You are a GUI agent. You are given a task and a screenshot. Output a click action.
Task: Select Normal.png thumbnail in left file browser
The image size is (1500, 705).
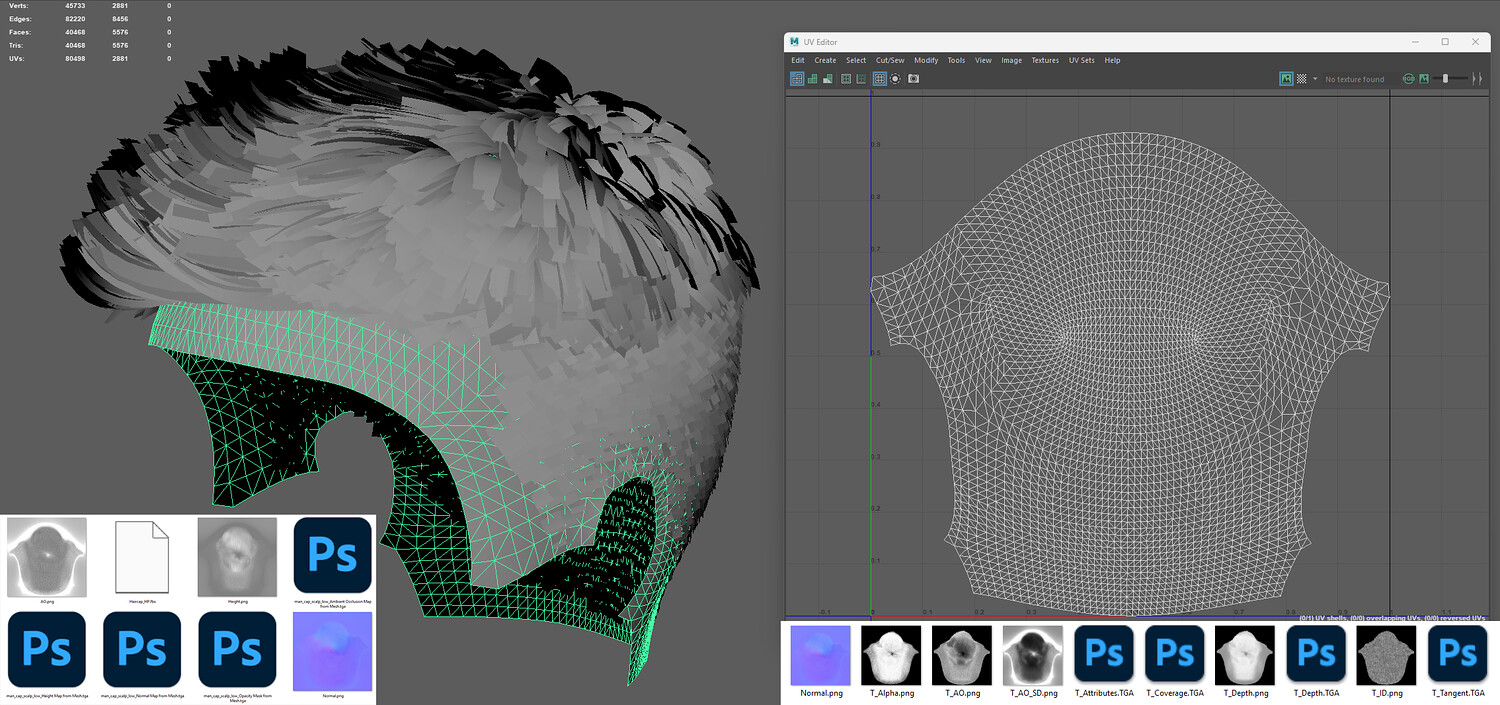(x=333, y=651)
